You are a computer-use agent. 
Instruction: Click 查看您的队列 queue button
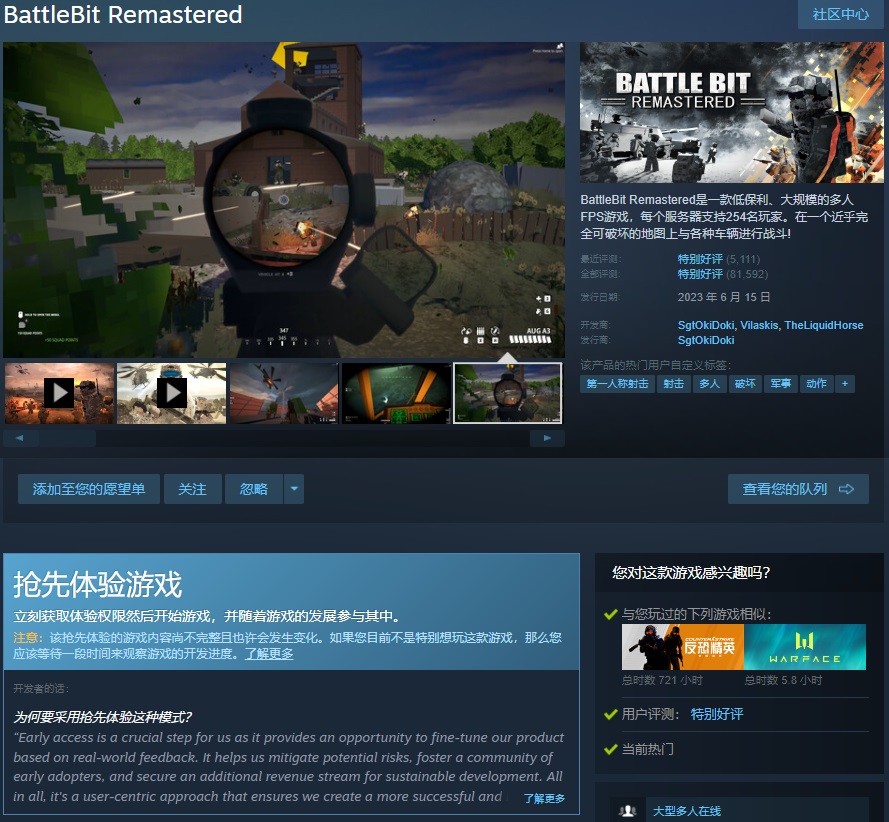point(797,489)
